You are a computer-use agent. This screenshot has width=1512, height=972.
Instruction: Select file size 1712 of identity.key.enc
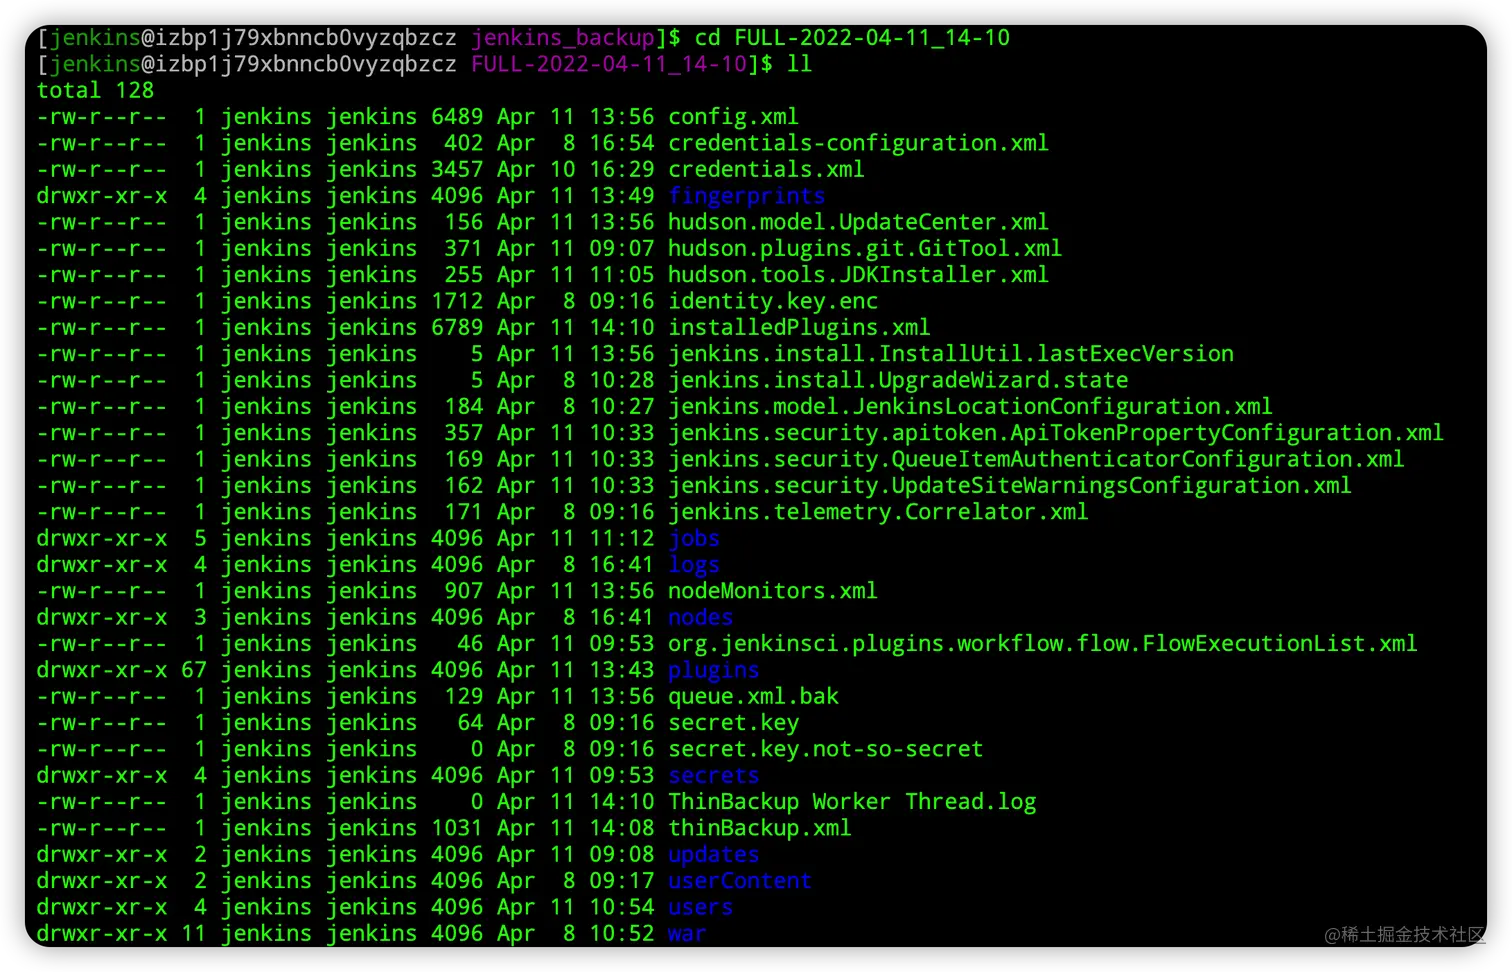tap(457, 301)
